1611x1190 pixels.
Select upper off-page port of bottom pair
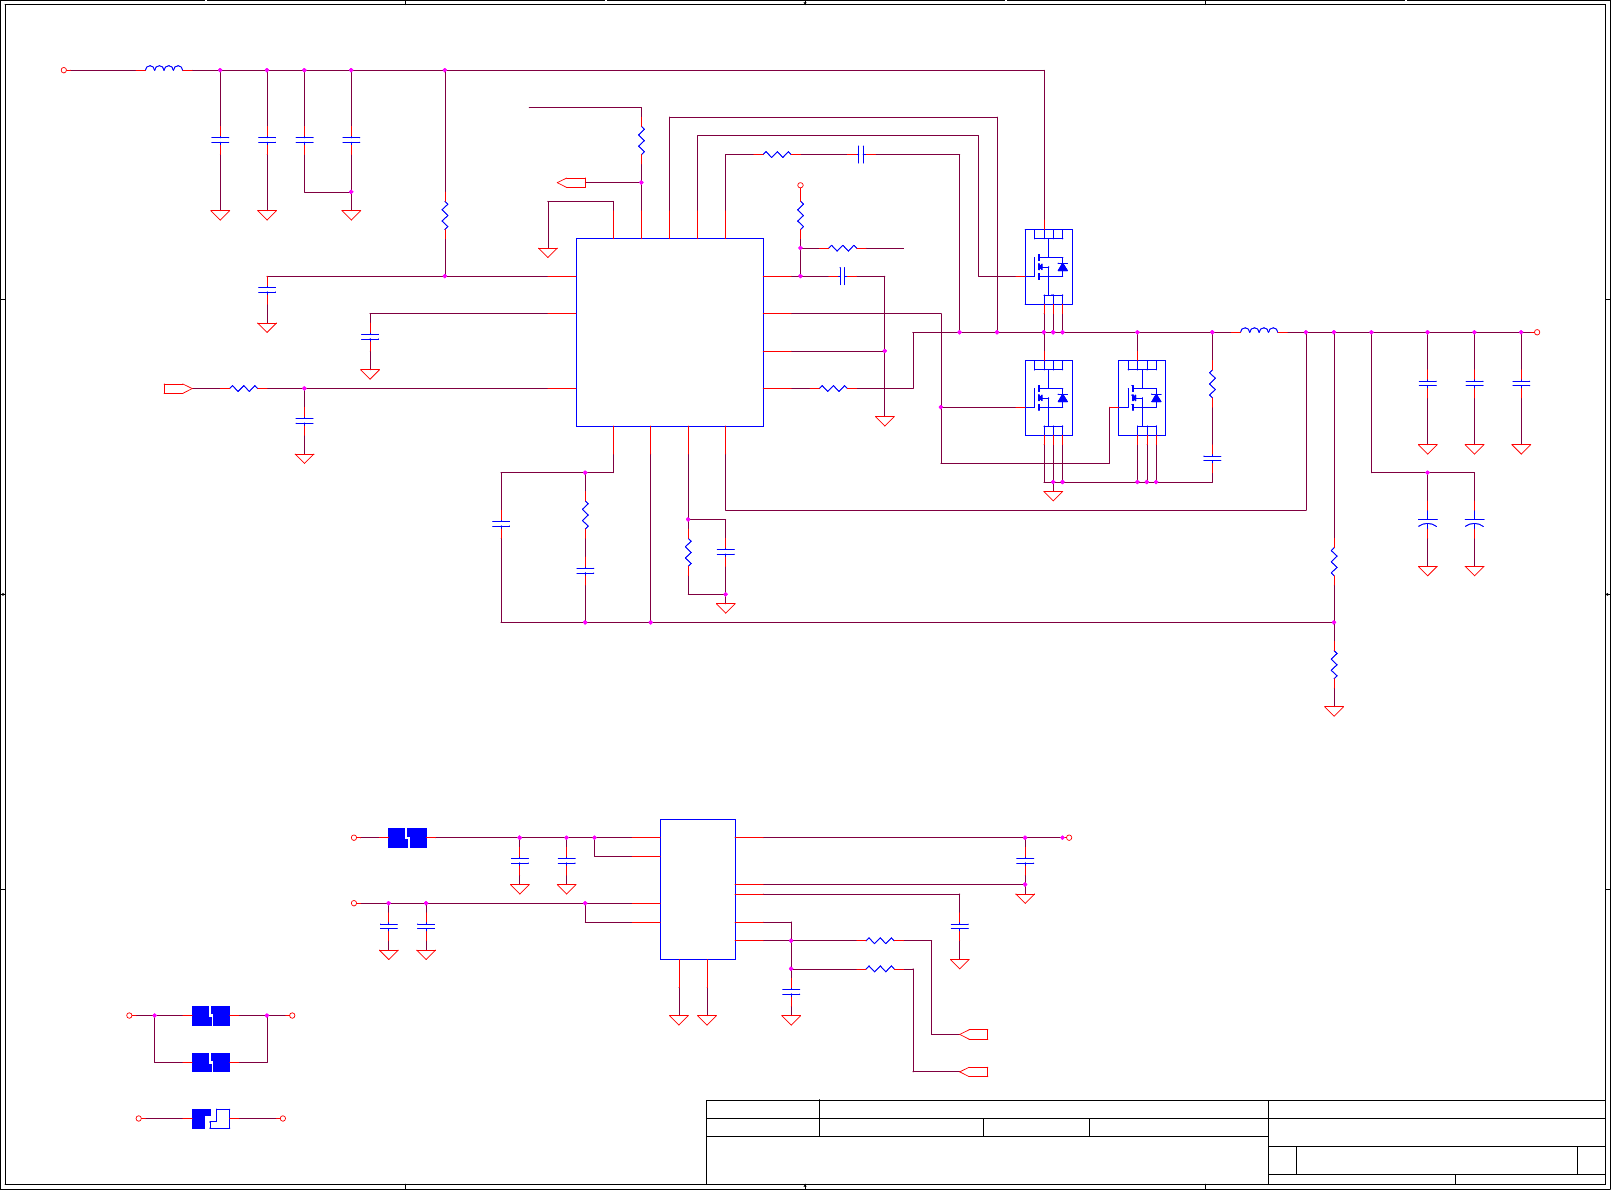coord(974,1034)
